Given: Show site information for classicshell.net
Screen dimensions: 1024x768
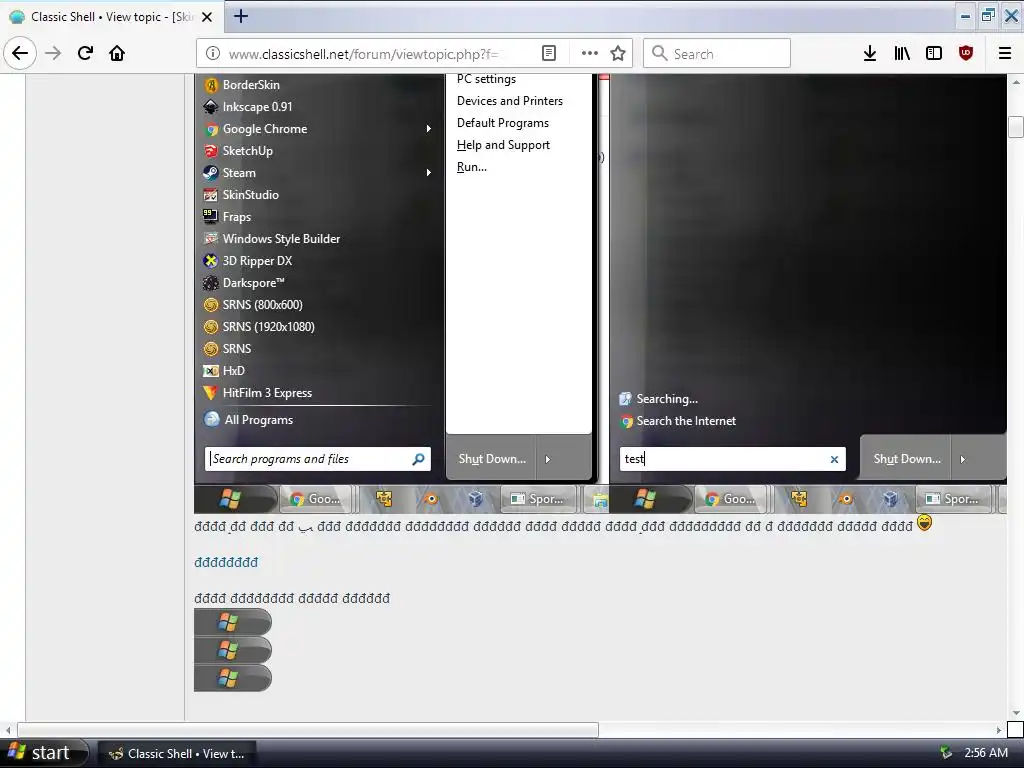Looking at the screenshot, I should point(213,54).
